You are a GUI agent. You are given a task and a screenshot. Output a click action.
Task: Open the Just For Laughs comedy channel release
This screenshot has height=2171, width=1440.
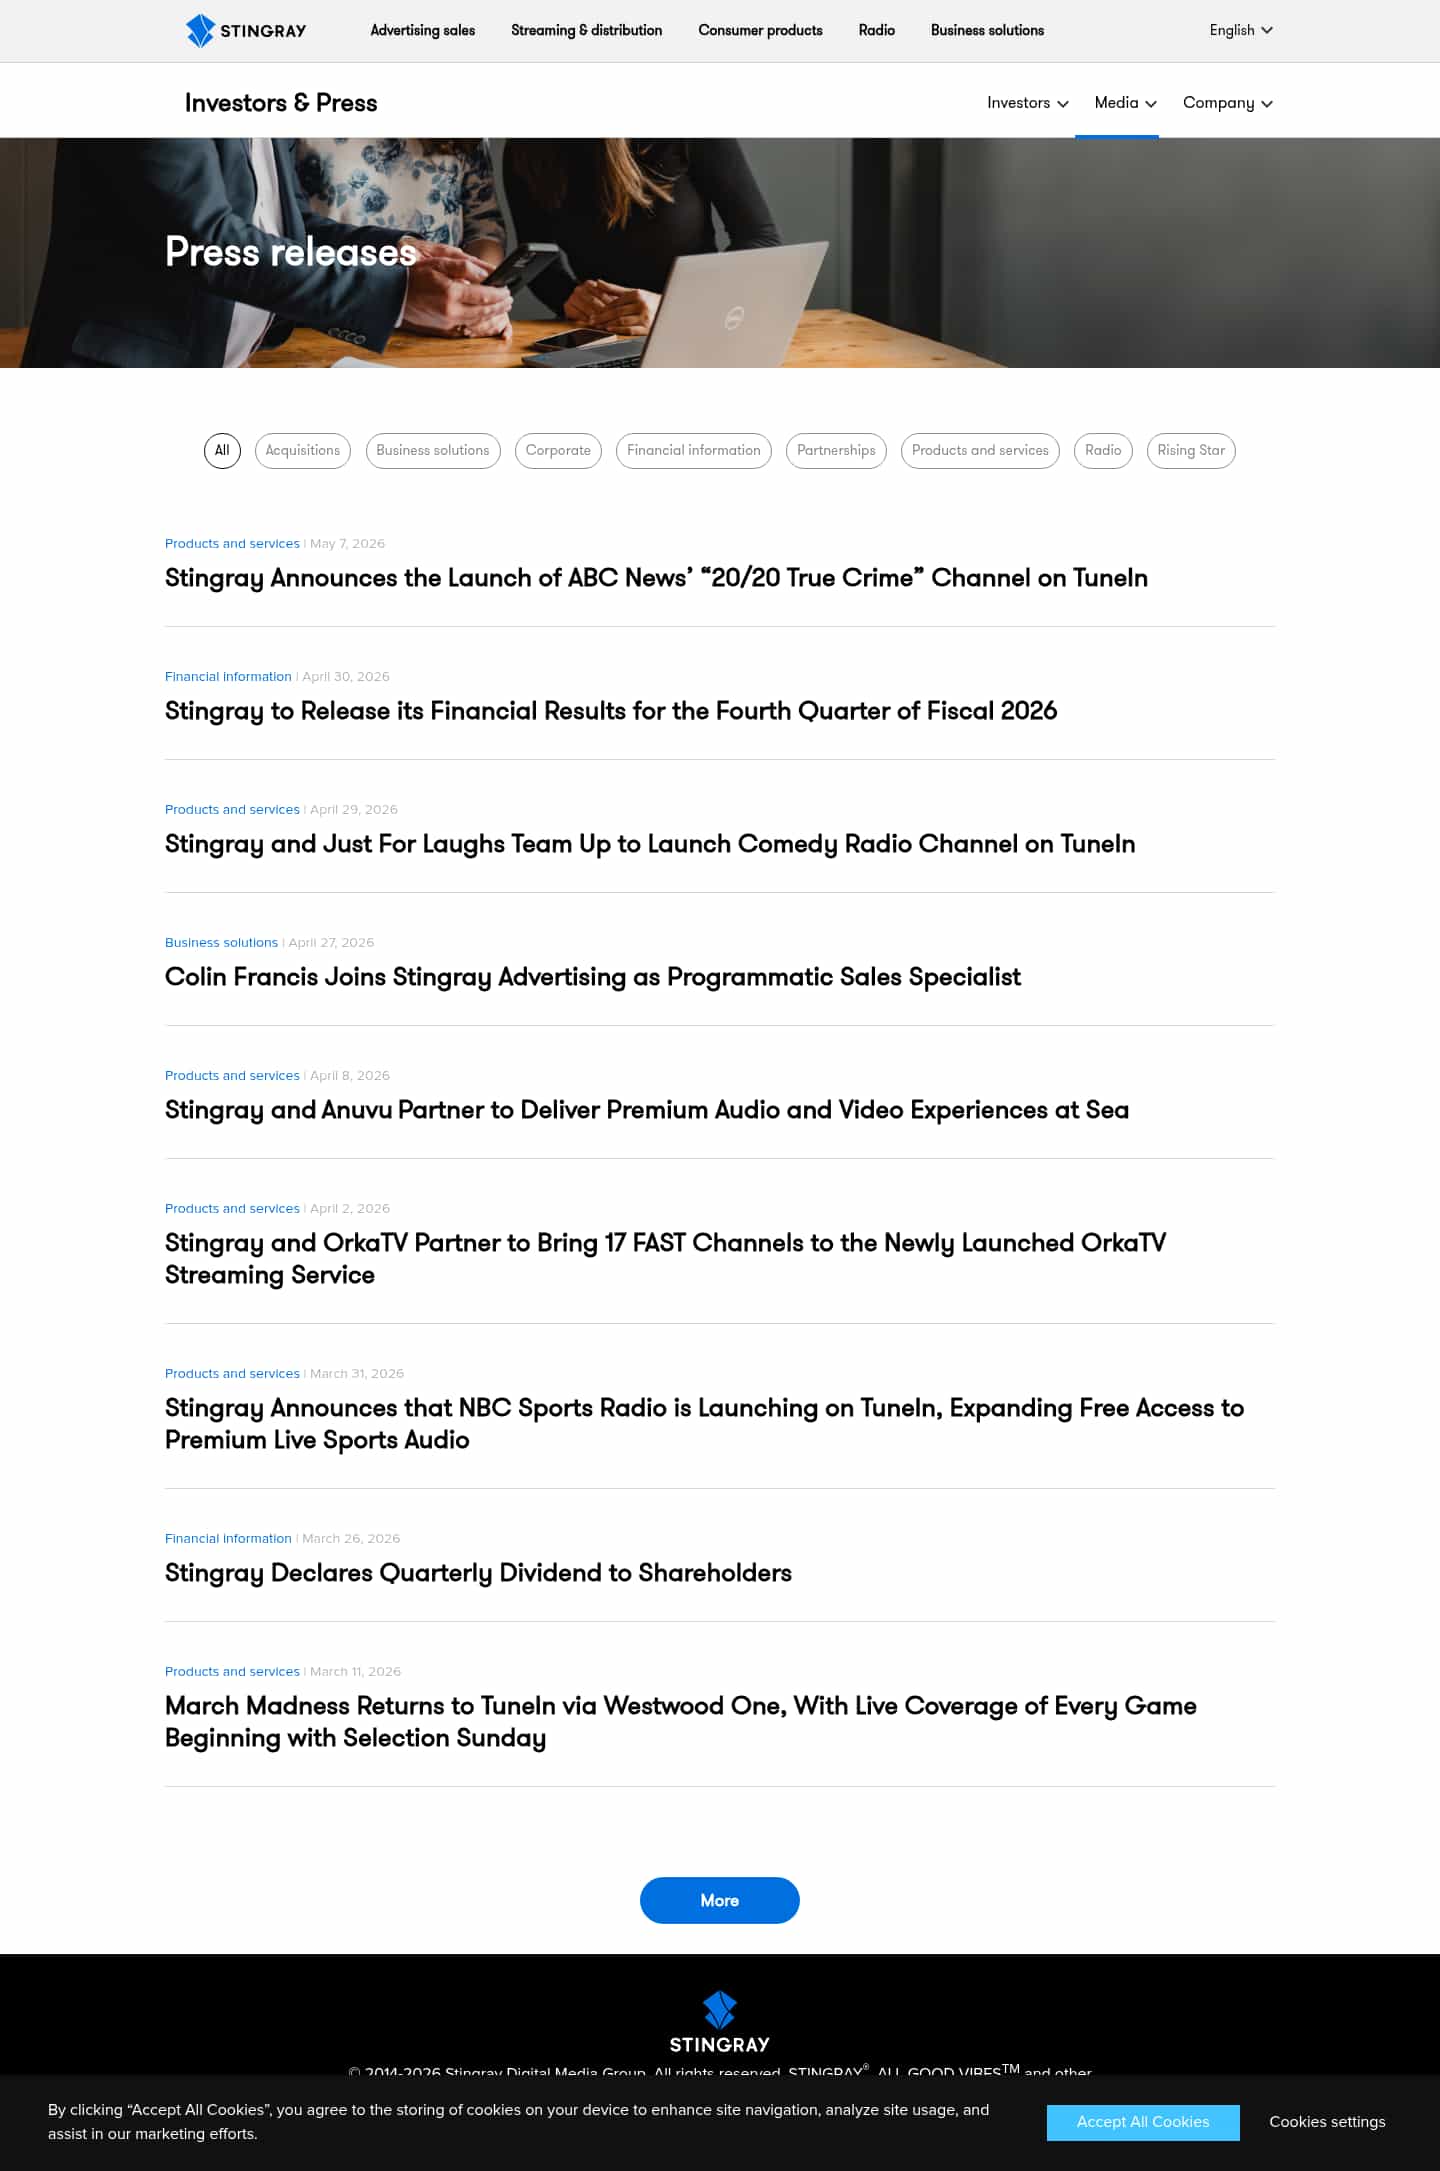click(x=650, y=844)
